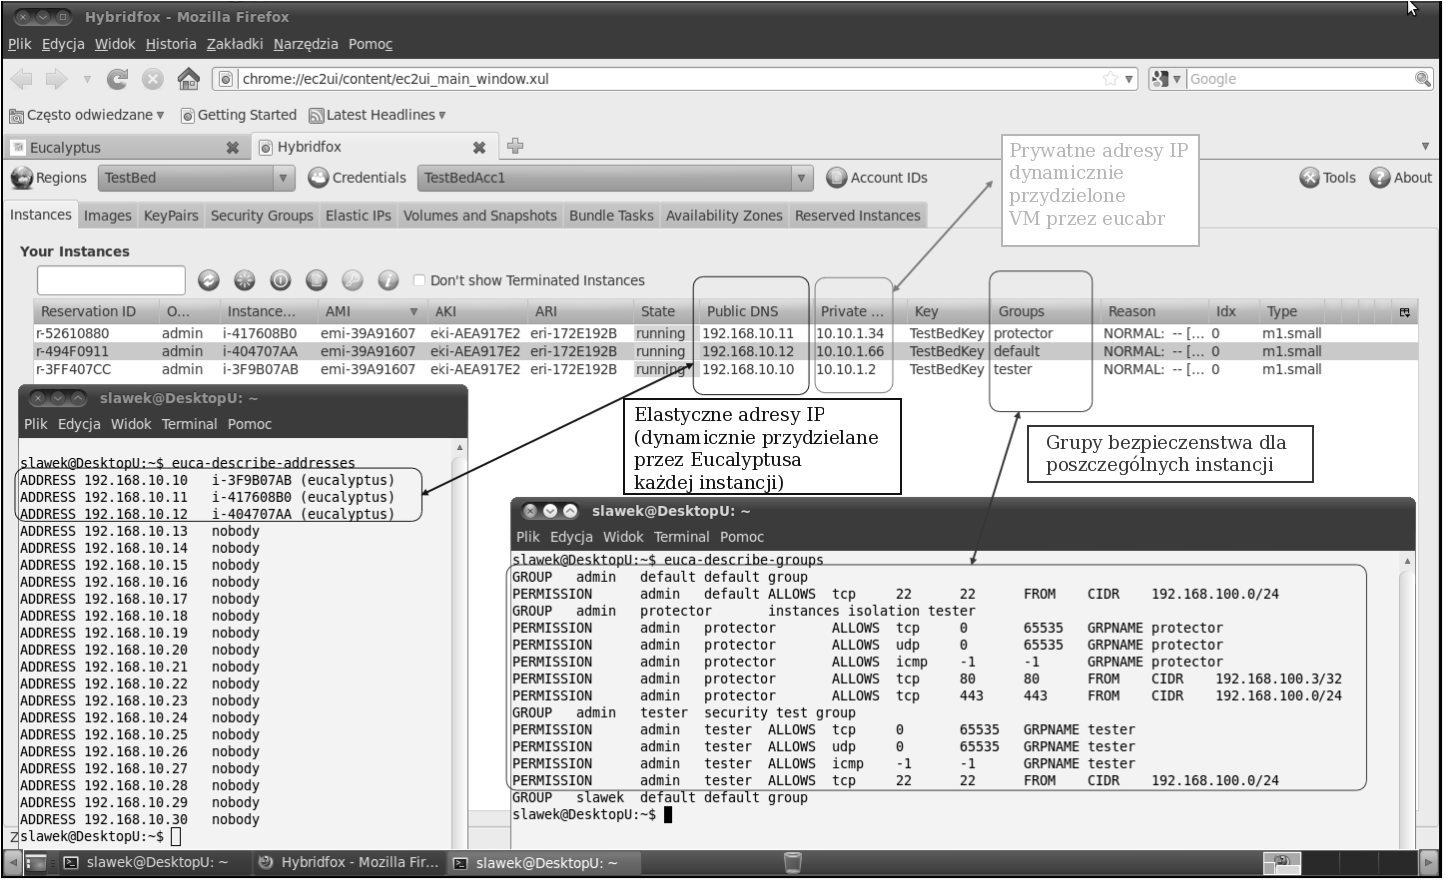Switch to the Availability Zones tab
Viewport: 1446px width, 881px height.
[724, 215]
